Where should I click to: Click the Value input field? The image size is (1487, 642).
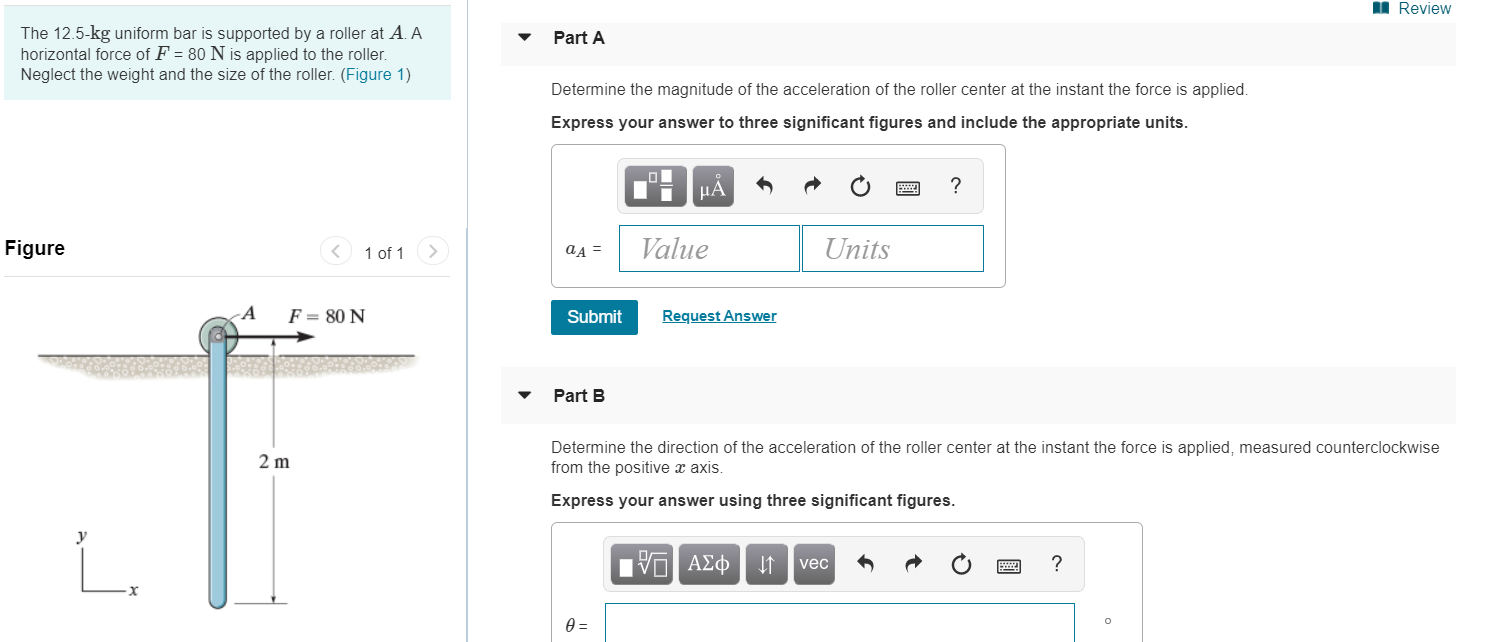pyautogui.click(x=709, y=248)
